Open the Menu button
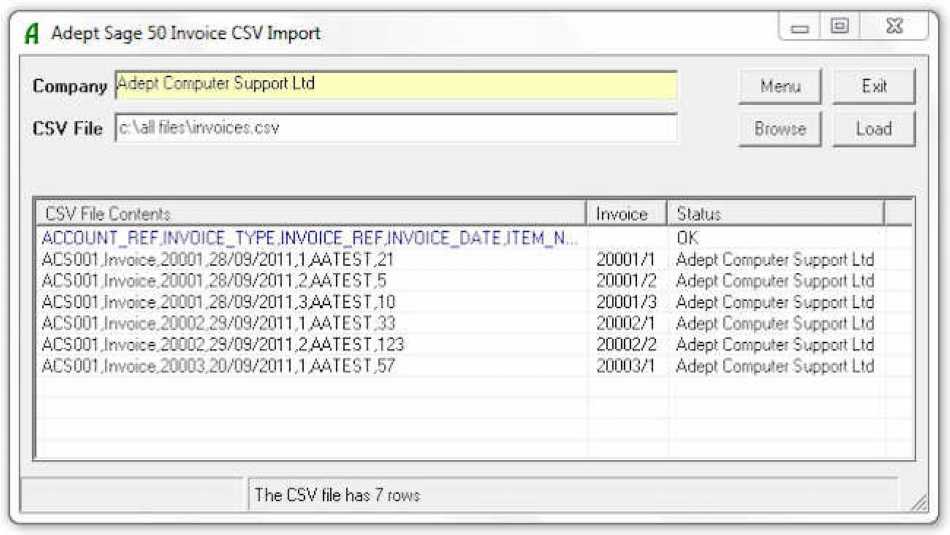This screenshot has width=950, height=535. [780, 86]
